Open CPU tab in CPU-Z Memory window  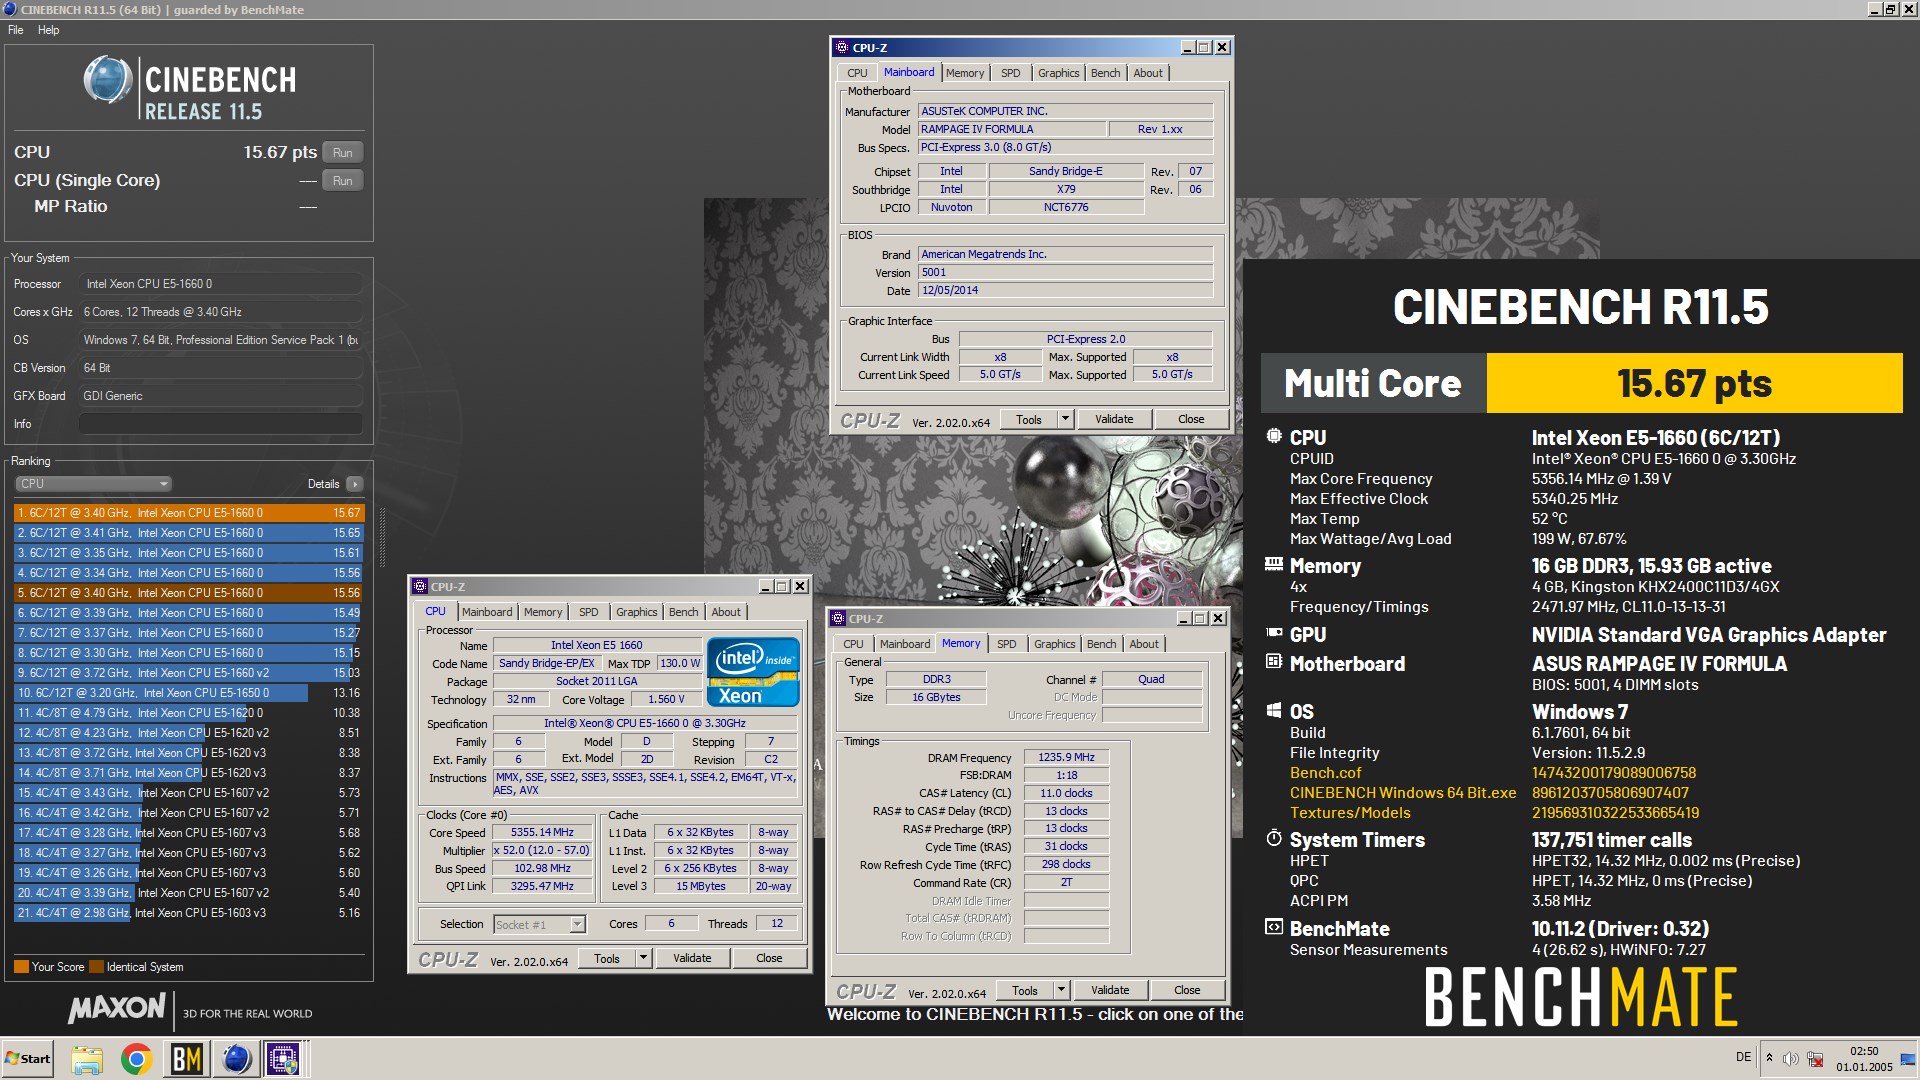853,644
